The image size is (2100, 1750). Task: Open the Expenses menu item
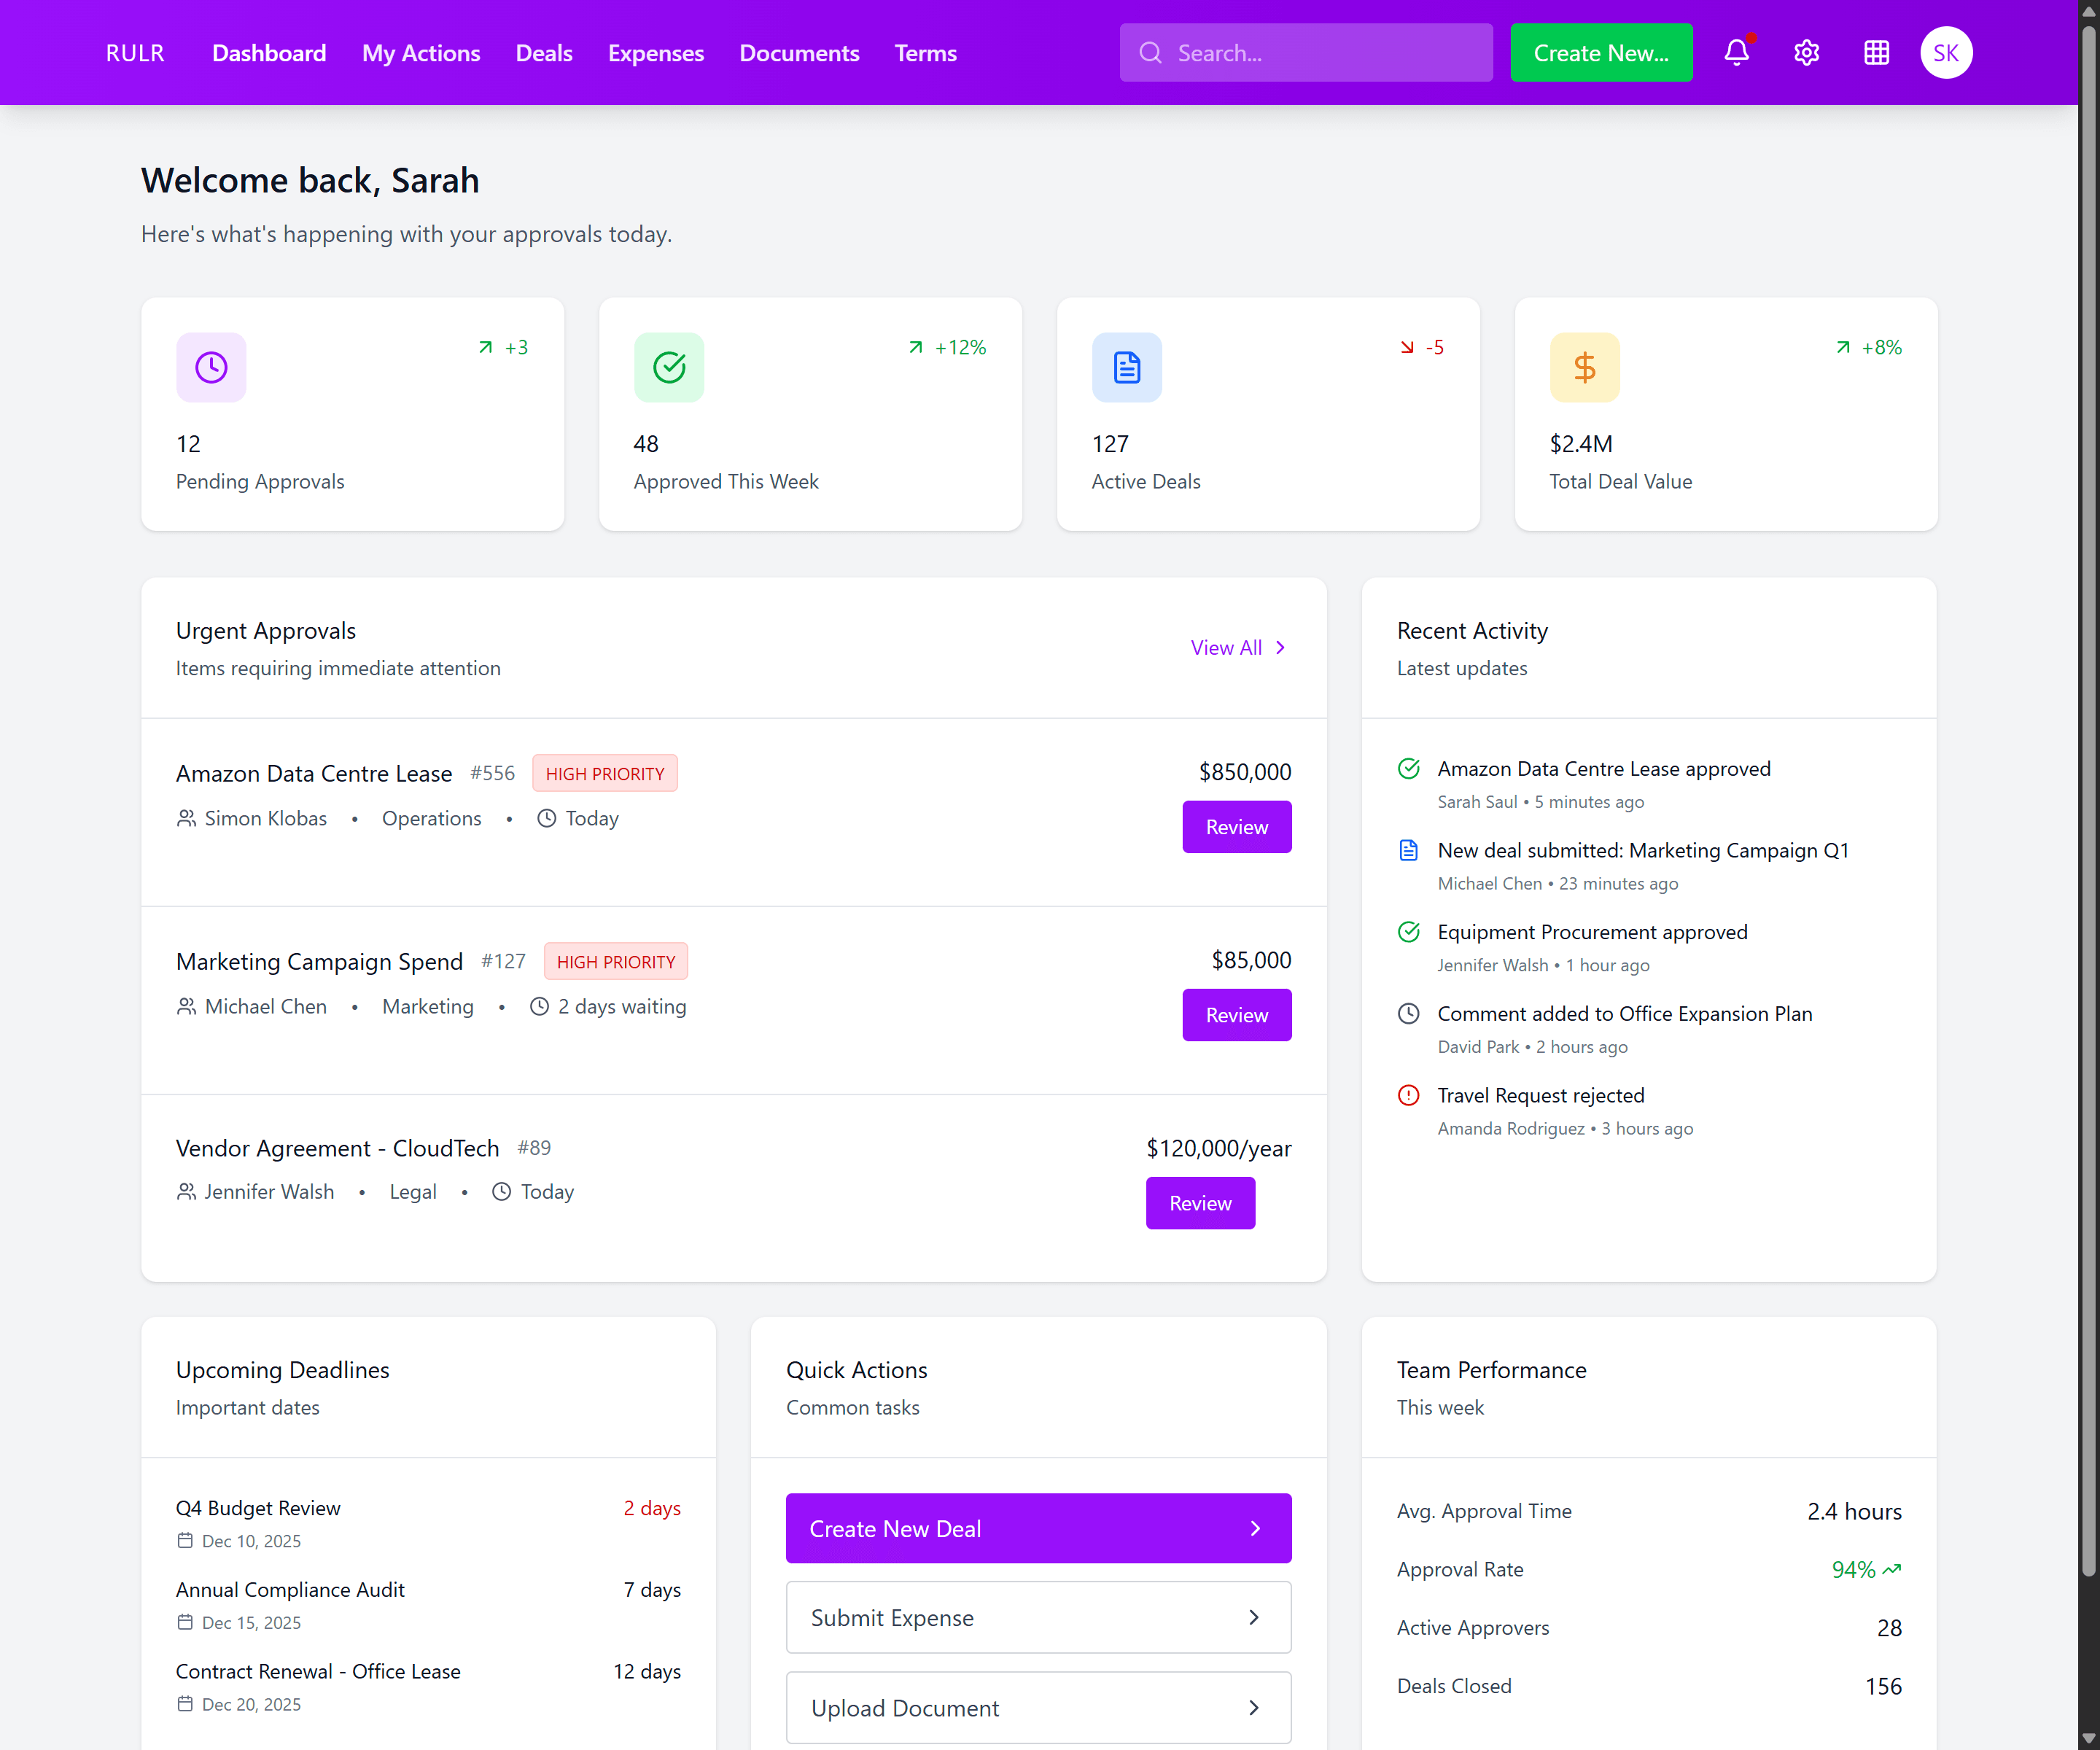(656, 53)
